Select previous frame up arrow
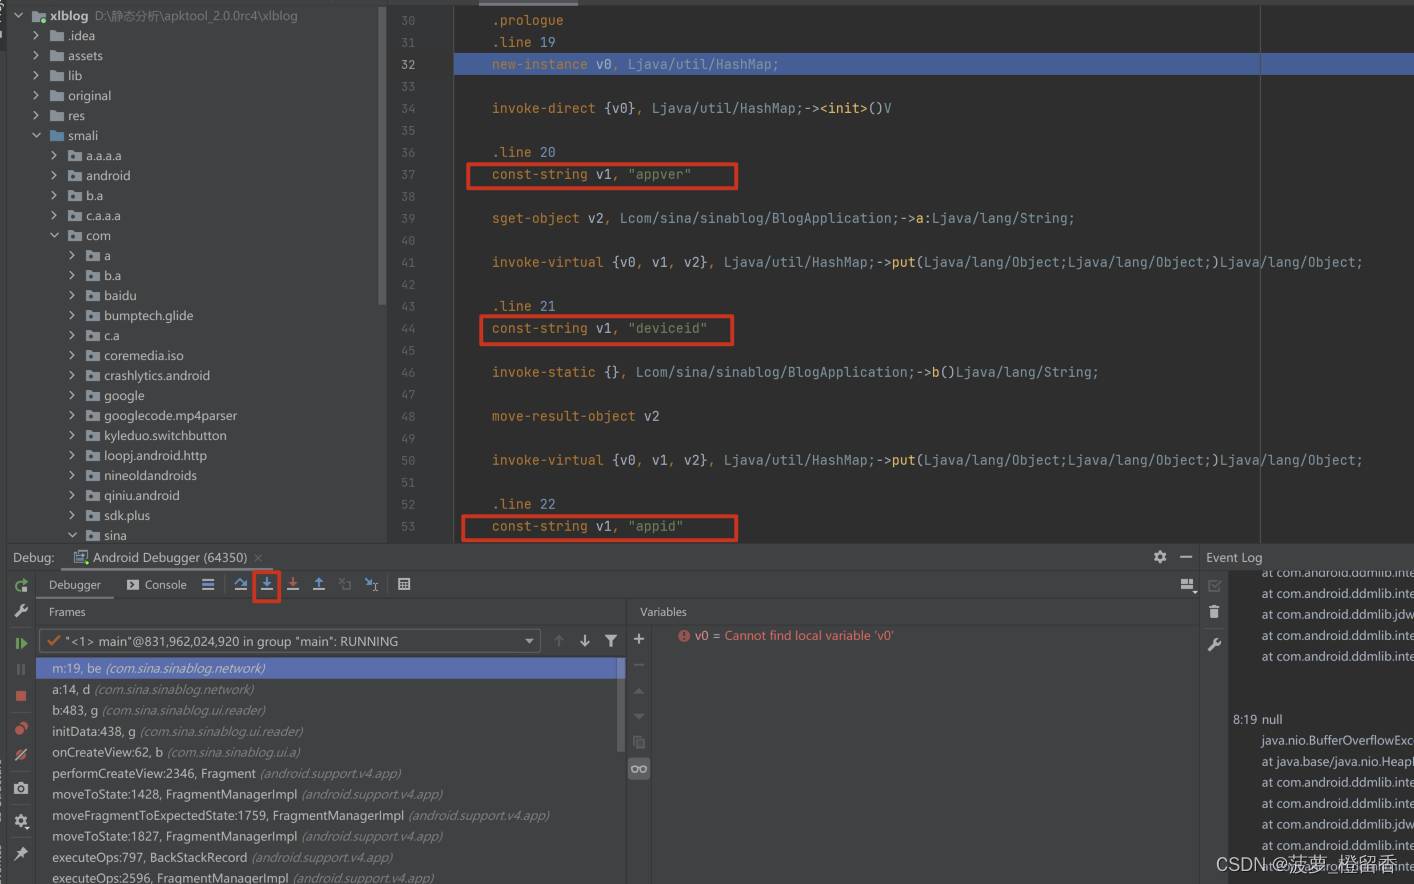Screen dimensions: 1414x884 (x=559, y=641)
